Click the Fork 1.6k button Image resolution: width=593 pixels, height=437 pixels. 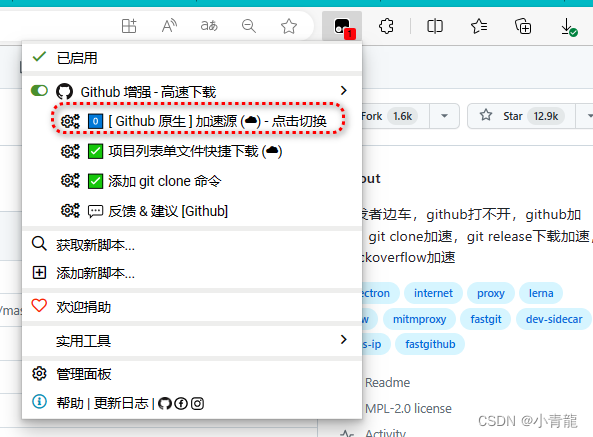click(395, 116)
